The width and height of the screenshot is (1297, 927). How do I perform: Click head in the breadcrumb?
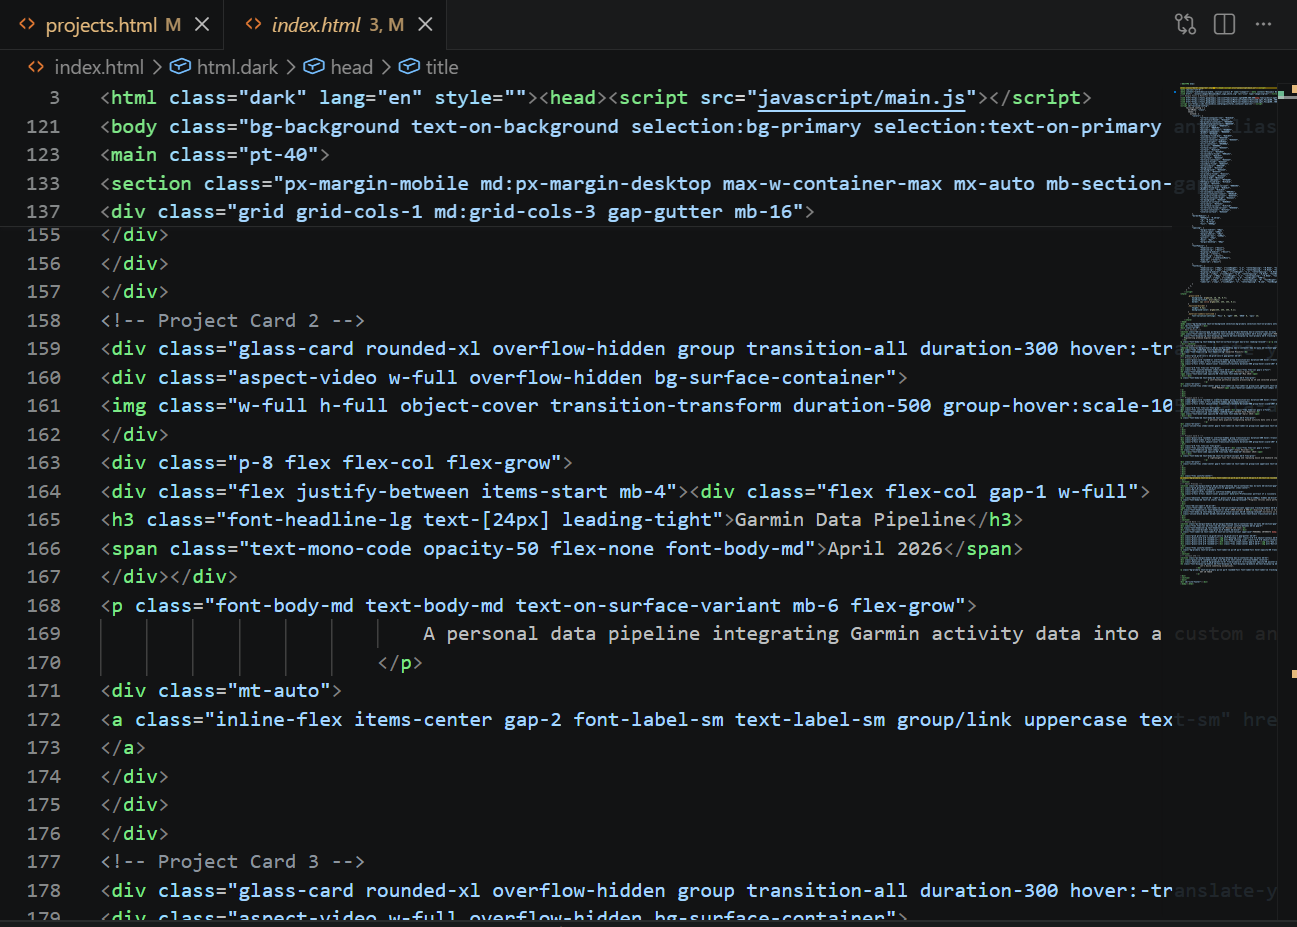click(351, 67)
